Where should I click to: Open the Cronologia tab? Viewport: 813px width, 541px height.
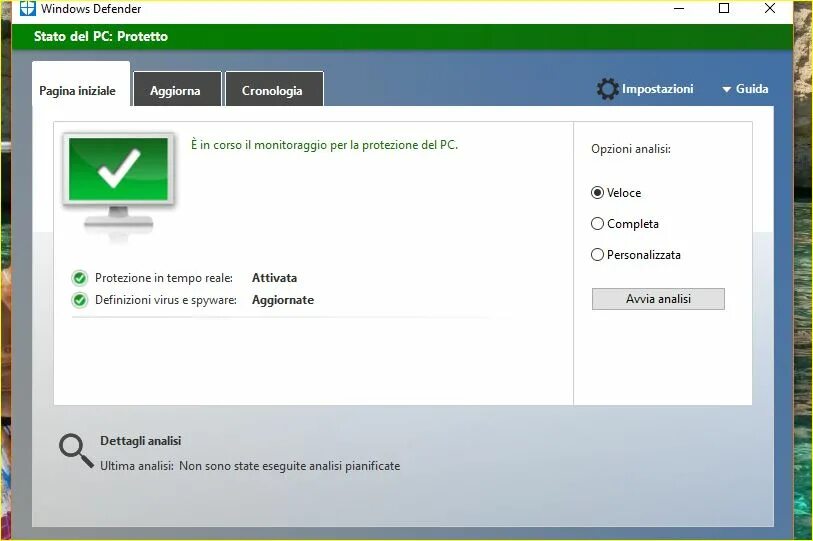pos(274,89)
